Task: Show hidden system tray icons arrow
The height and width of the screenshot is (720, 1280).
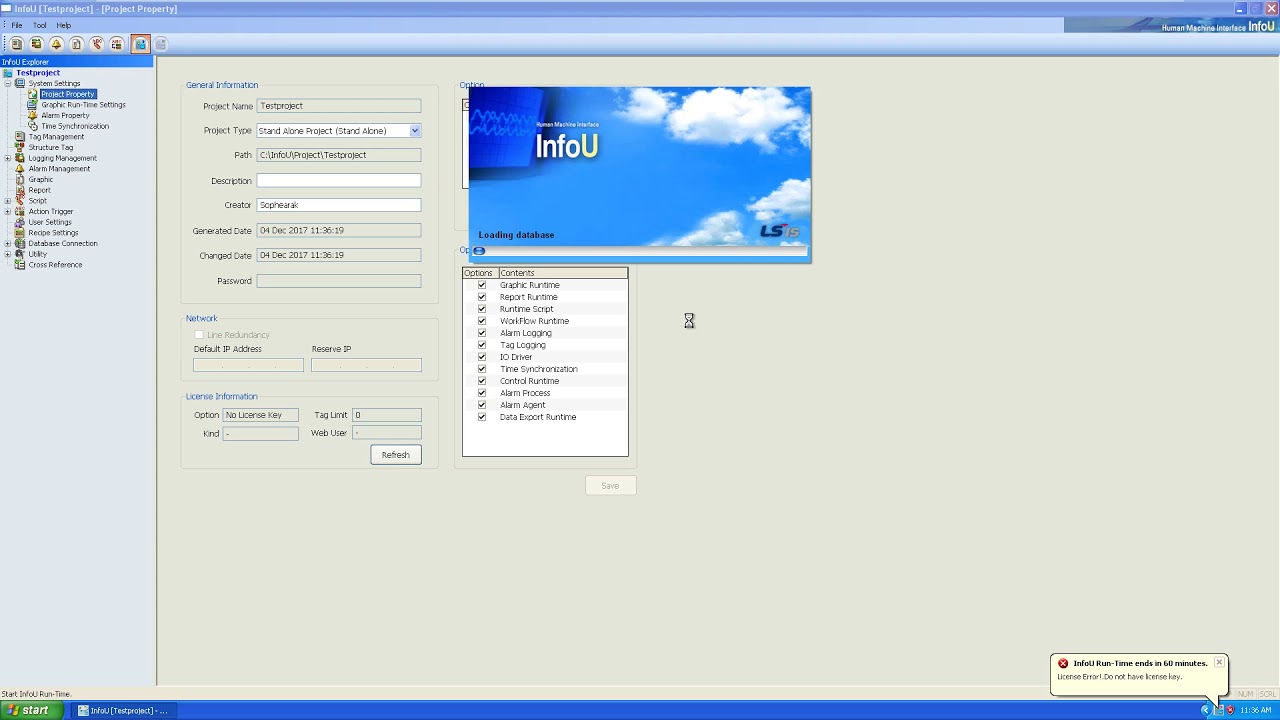Action: coord(1206,710)
